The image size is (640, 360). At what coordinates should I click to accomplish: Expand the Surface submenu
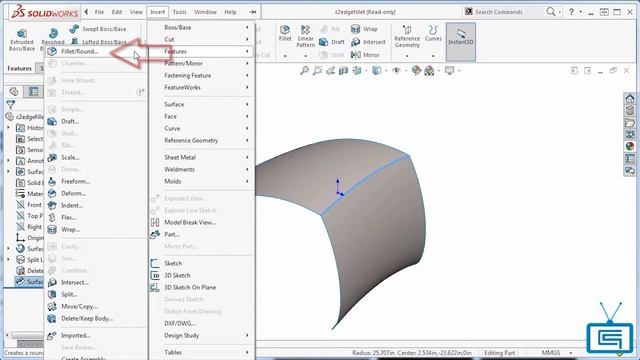click(x=202, y=104)
